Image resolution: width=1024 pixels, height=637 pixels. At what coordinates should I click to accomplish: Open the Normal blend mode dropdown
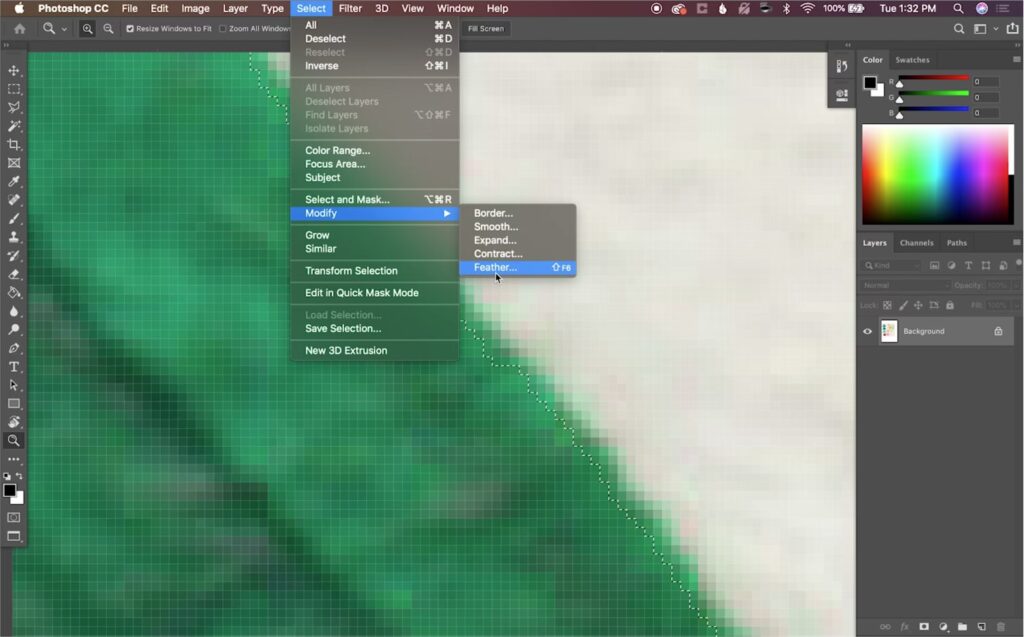[903, 285]
